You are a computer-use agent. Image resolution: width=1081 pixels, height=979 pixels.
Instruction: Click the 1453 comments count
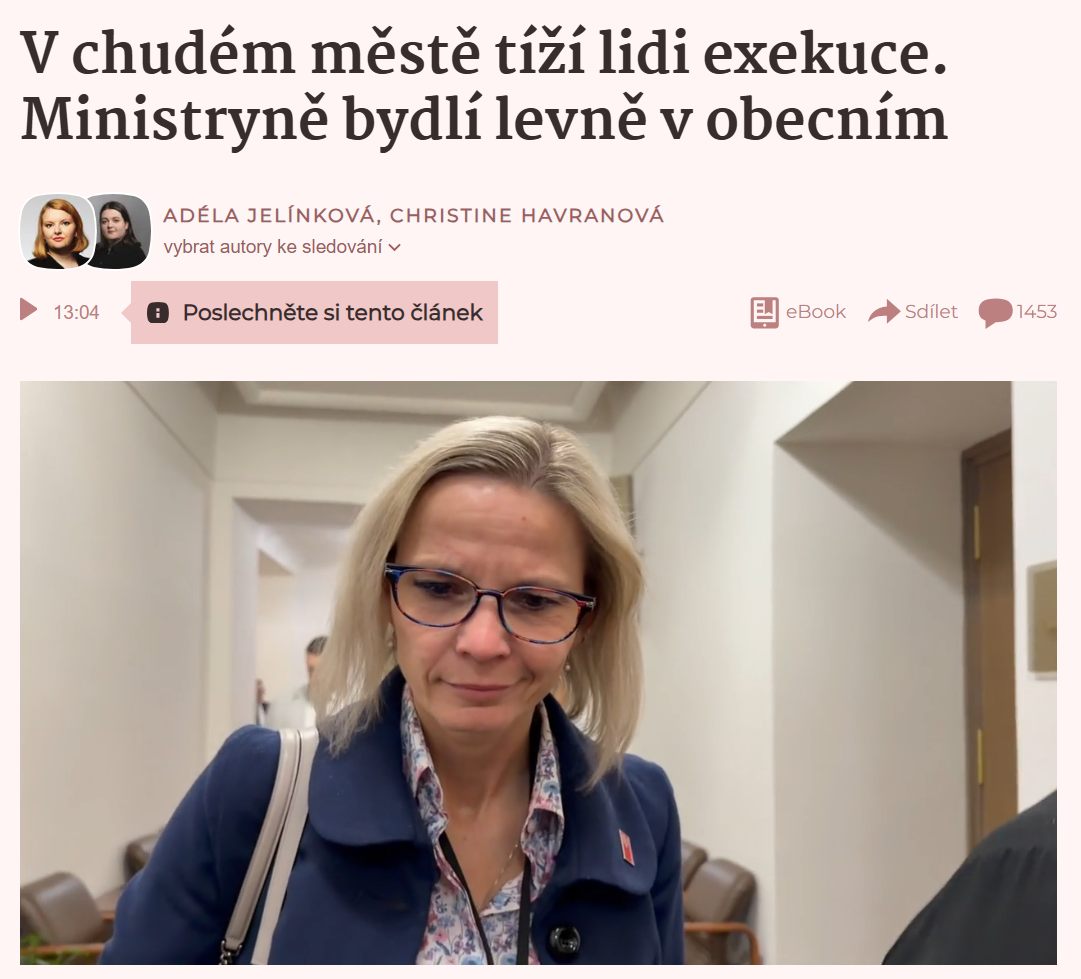click(x=1036, y=312)
